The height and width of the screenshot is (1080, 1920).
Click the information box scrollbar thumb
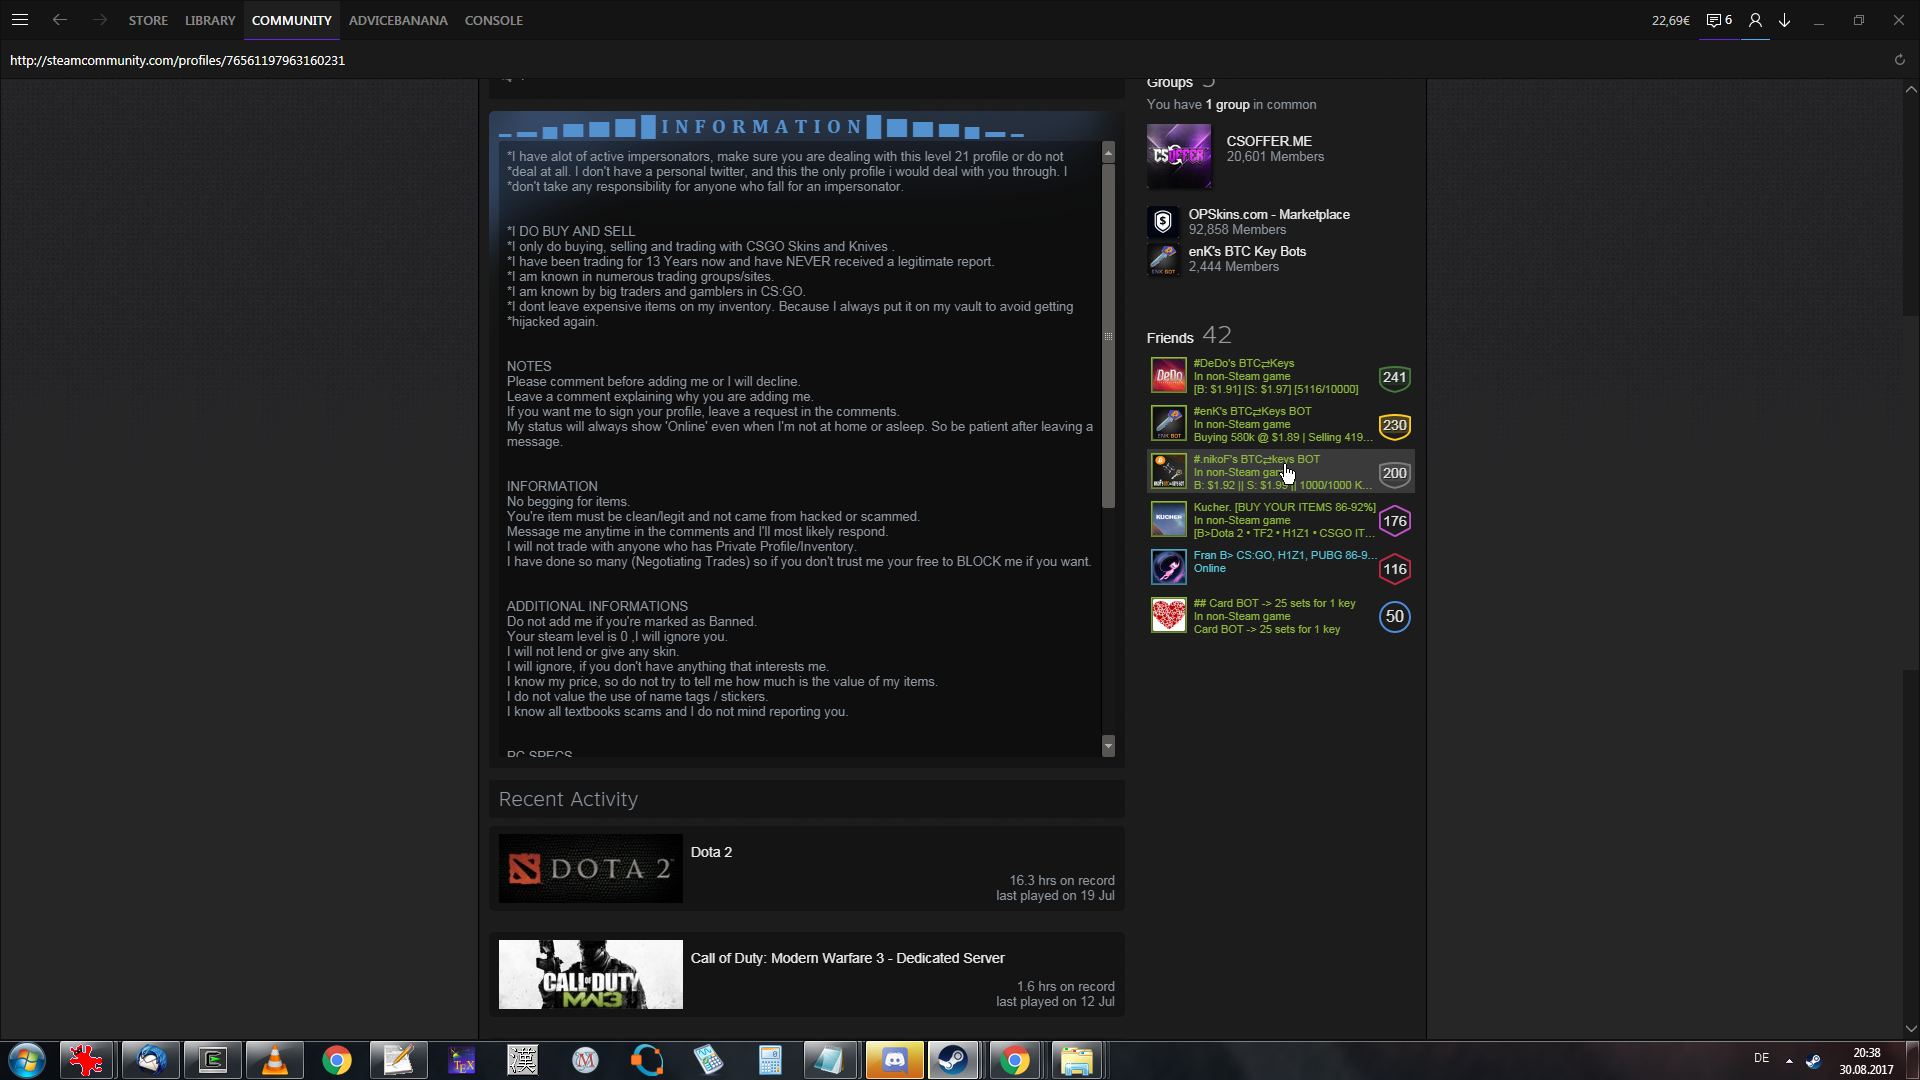pos(1108,335)
